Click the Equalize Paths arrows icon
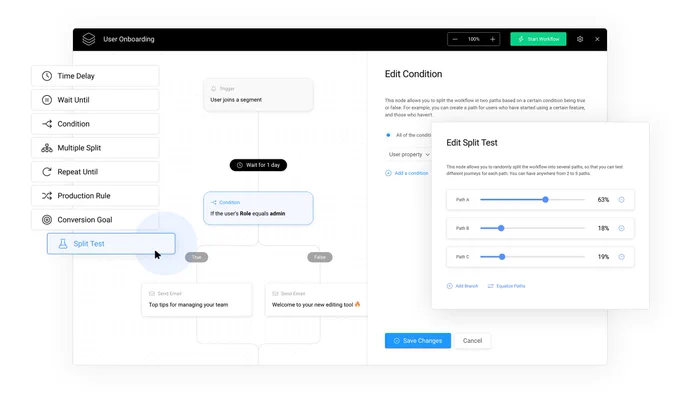Viewport: 680px width, 396px height. click(490, 286)
